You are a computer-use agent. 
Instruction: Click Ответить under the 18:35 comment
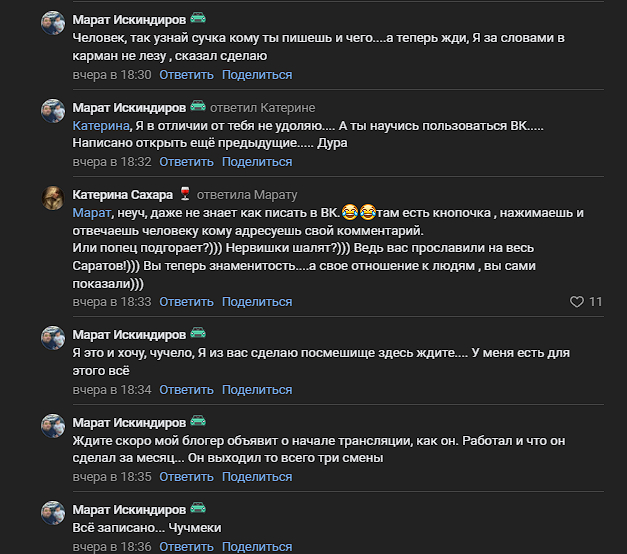coord(186,477)
